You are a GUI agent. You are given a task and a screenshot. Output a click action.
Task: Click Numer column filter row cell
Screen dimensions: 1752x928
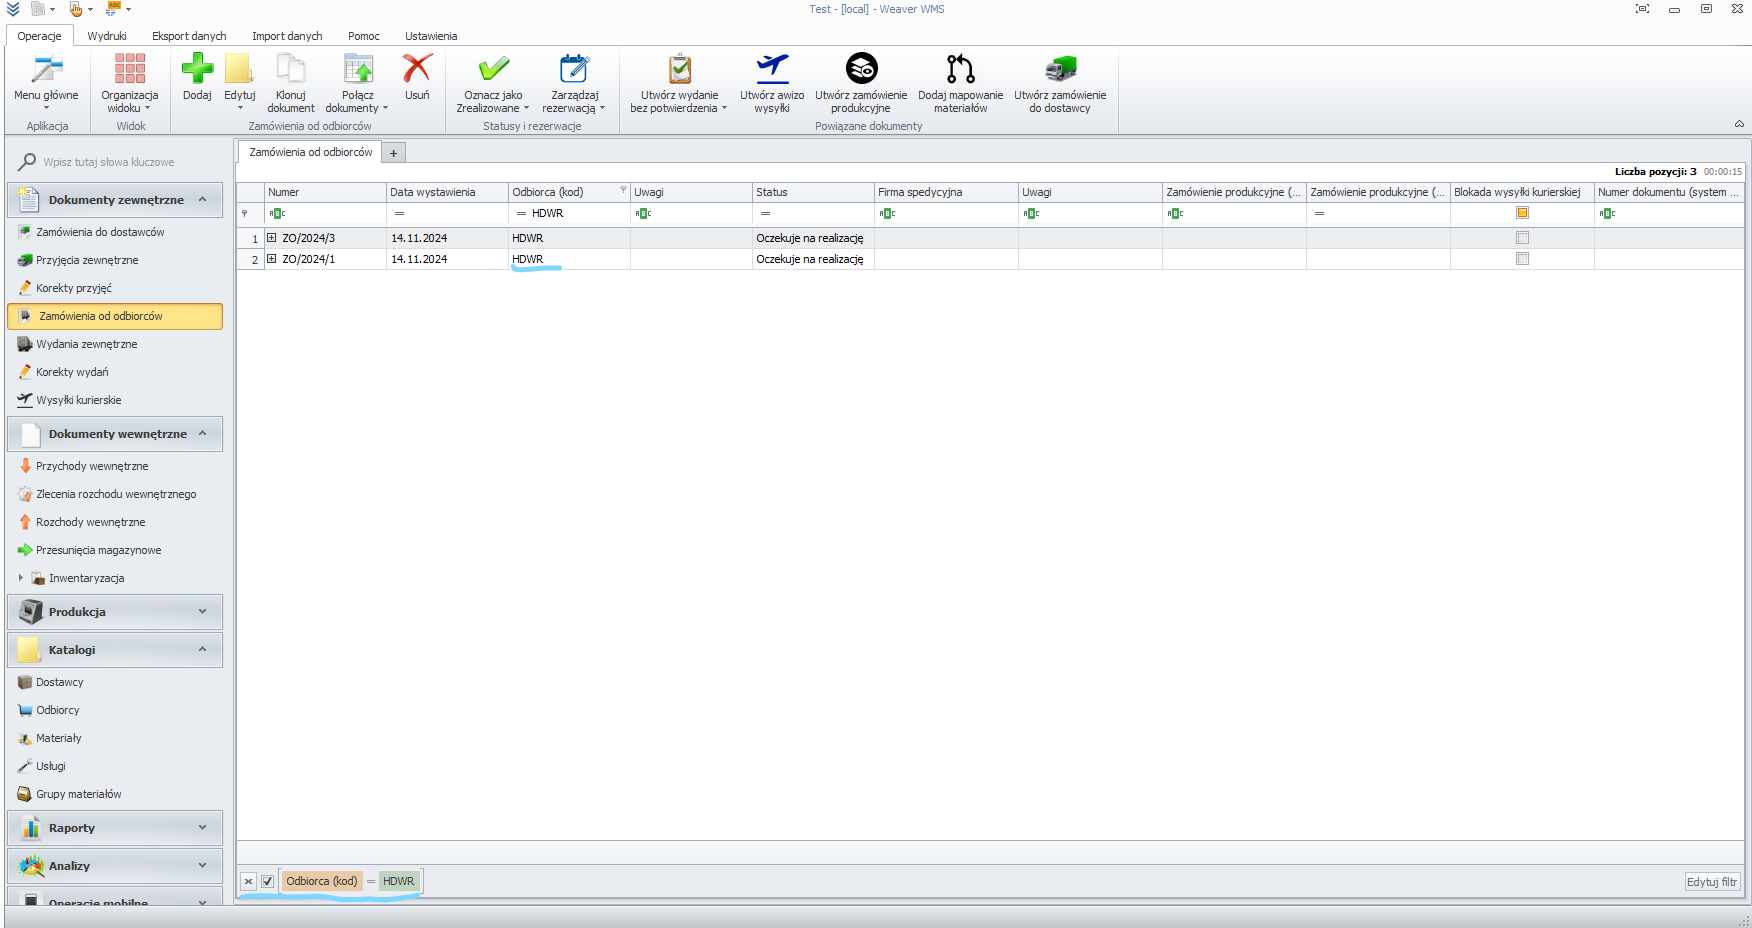(x=325, y=213)
